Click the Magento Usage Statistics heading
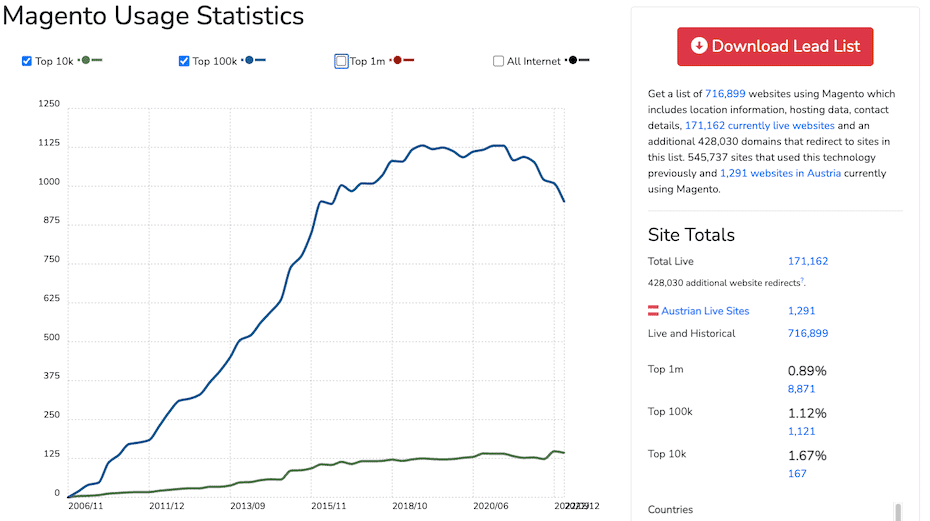This screenshot has width=930, height=521. 153,15
